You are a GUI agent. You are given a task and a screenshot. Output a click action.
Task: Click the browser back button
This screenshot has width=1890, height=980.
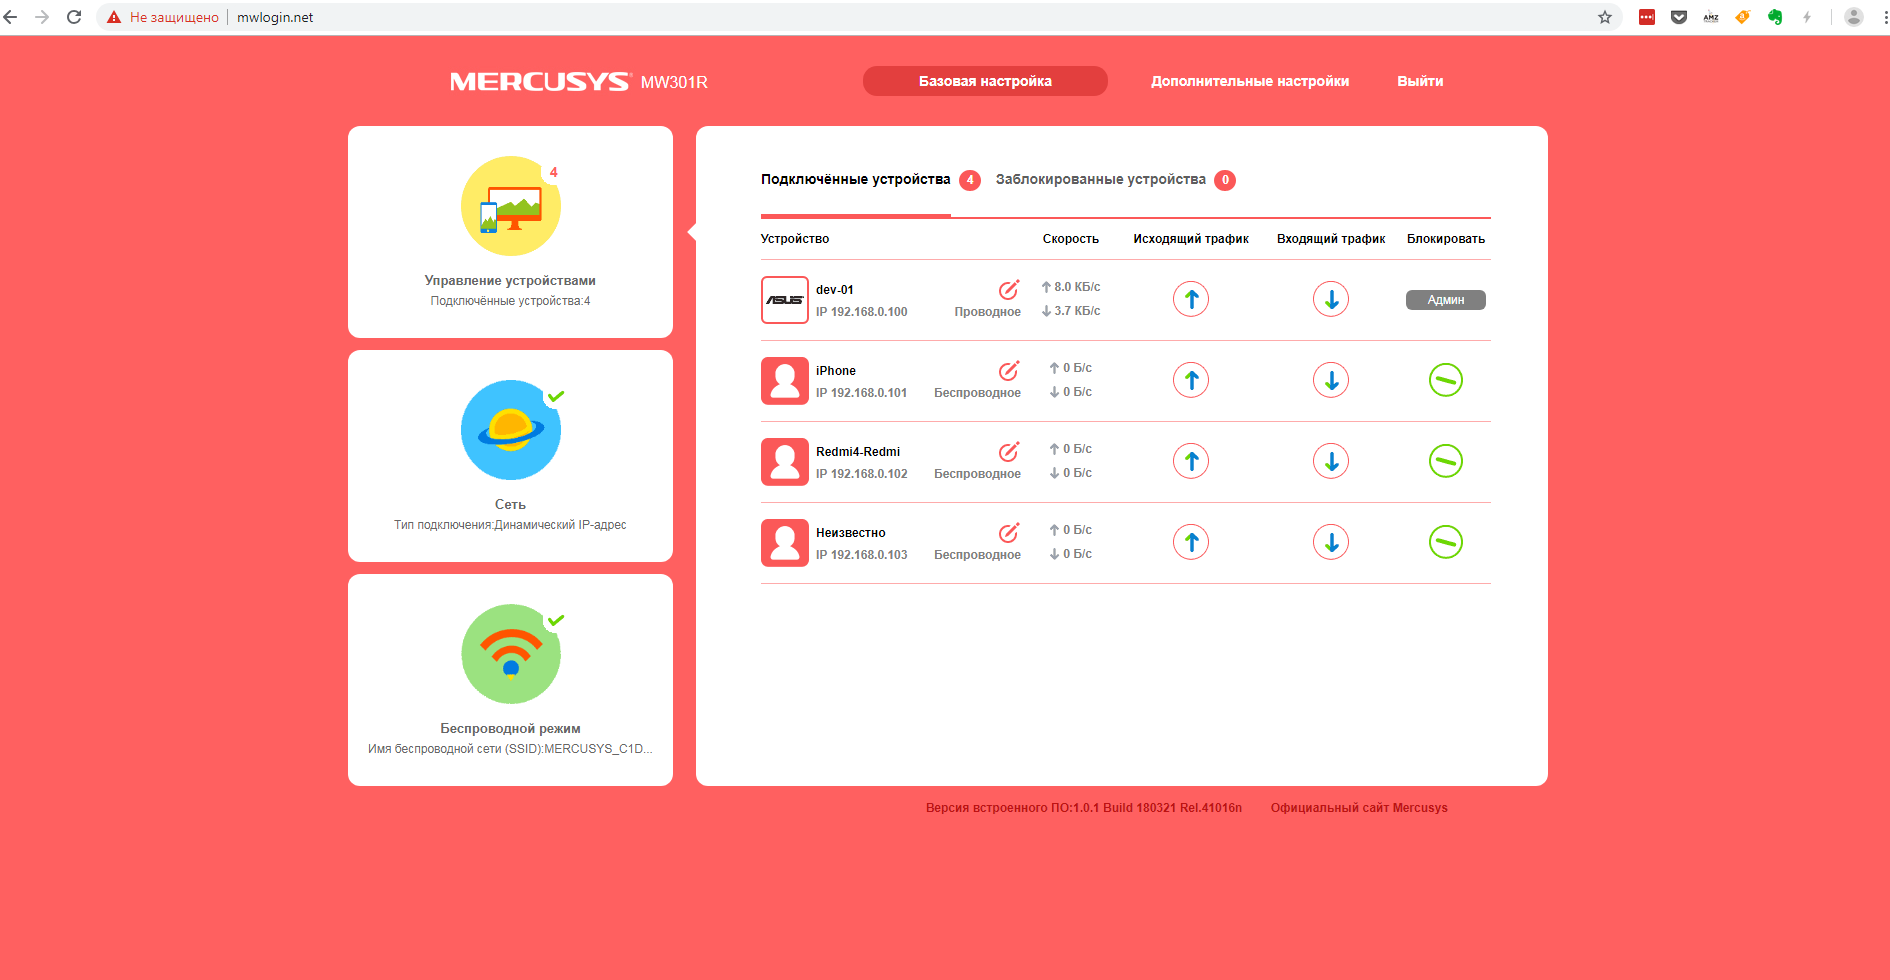[11, 17]
